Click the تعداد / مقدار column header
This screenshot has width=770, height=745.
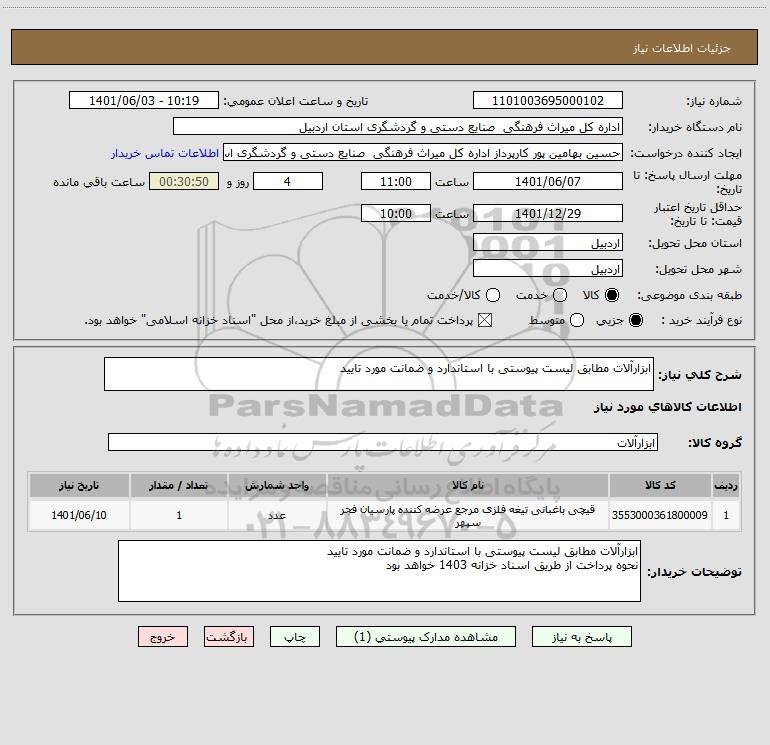coord(179,485)
